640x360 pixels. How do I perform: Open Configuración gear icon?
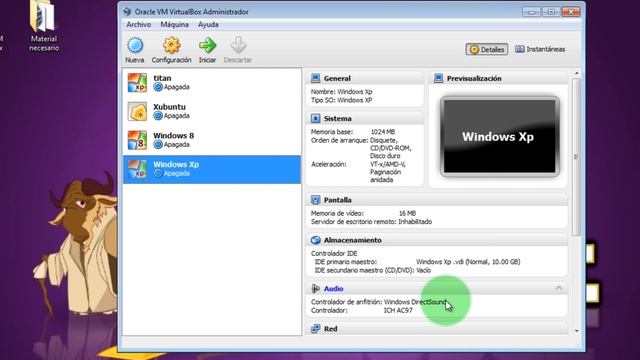click(x=171, y=45)
